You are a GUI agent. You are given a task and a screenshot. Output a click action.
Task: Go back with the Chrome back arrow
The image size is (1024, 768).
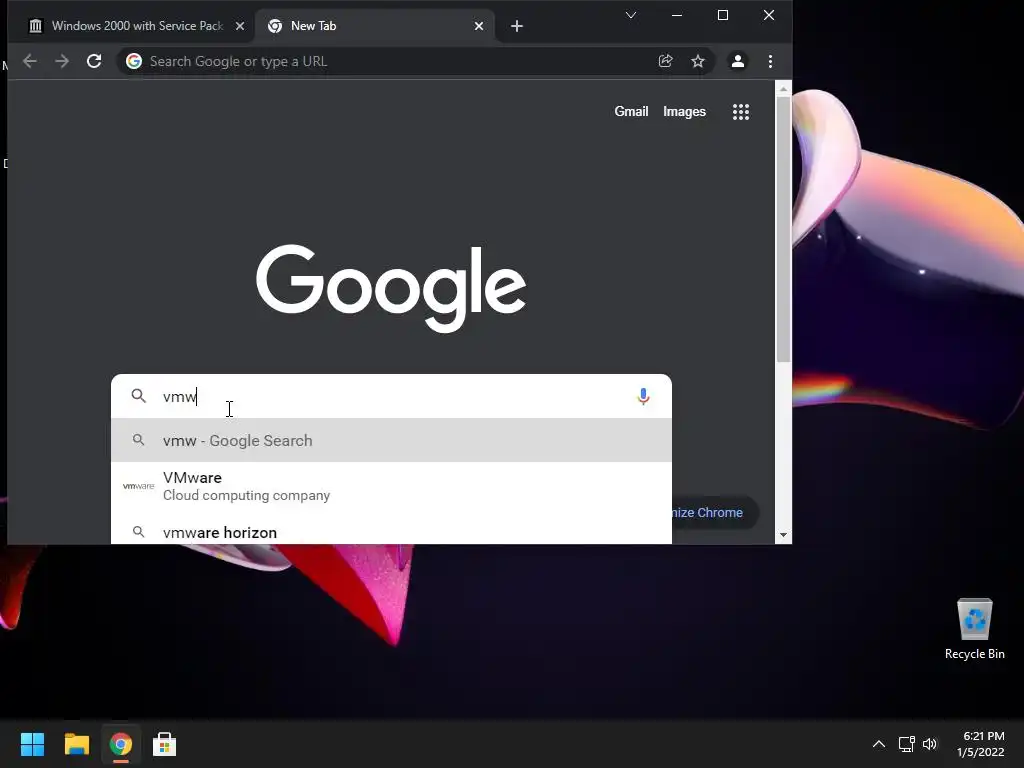coord(29,61)
